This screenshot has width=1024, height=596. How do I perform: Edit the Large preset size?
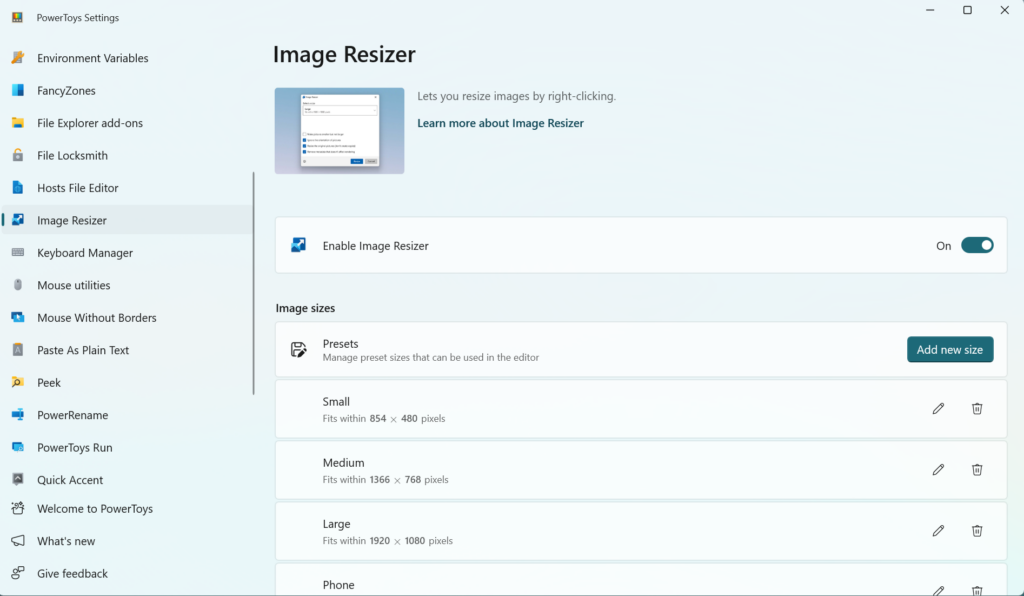click(x=937, y=530)
